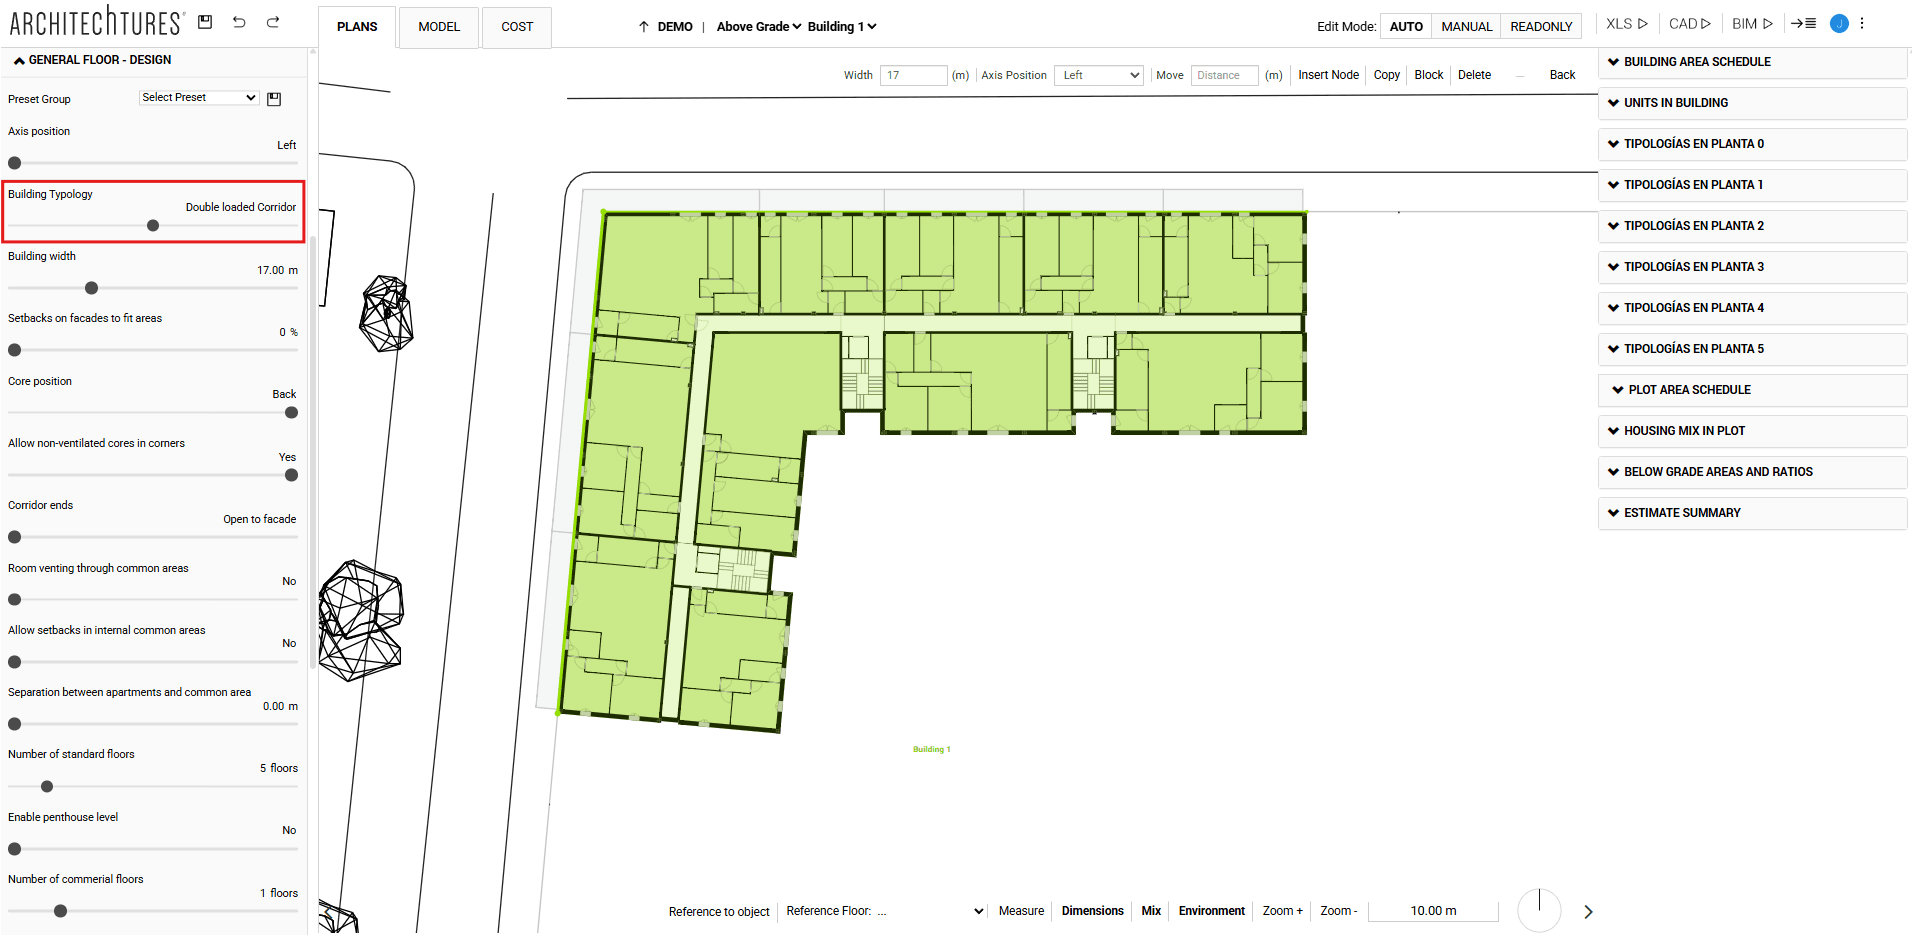This screenshot has width=1912, height=935.
Task: Set edit mode to READONLY
Action: pyautogui.click(x=1540, y=27)
